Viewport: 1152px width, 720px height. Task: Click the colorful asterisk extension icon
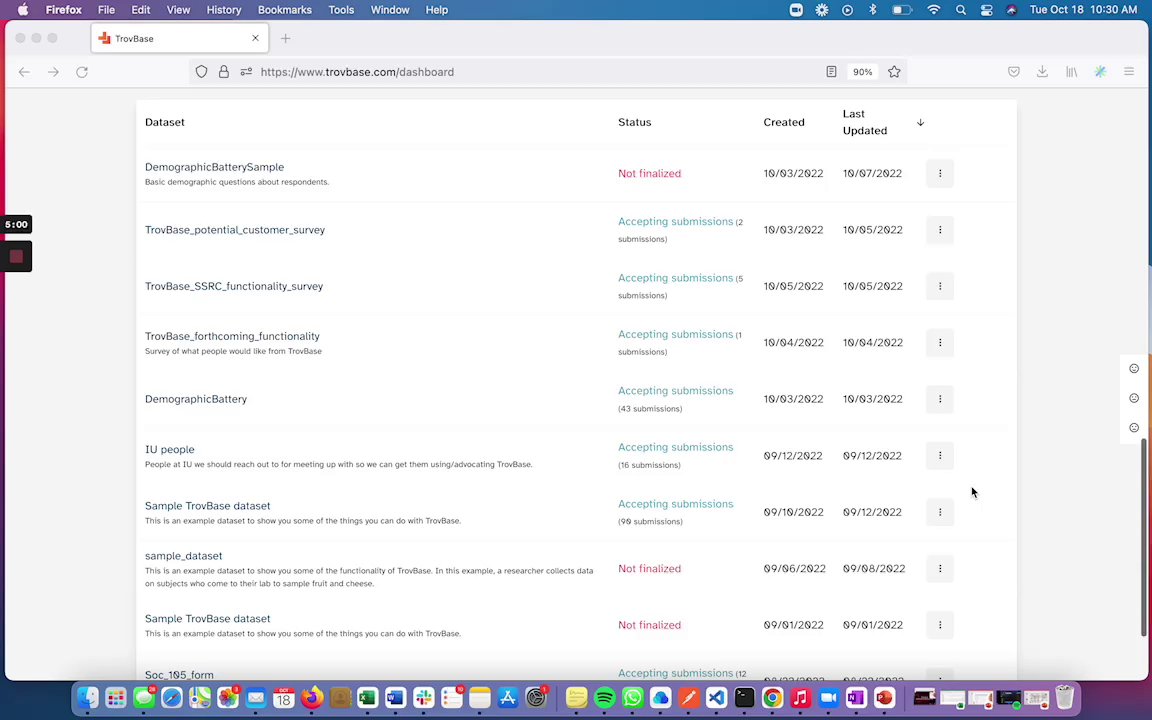pos(1100,72)
